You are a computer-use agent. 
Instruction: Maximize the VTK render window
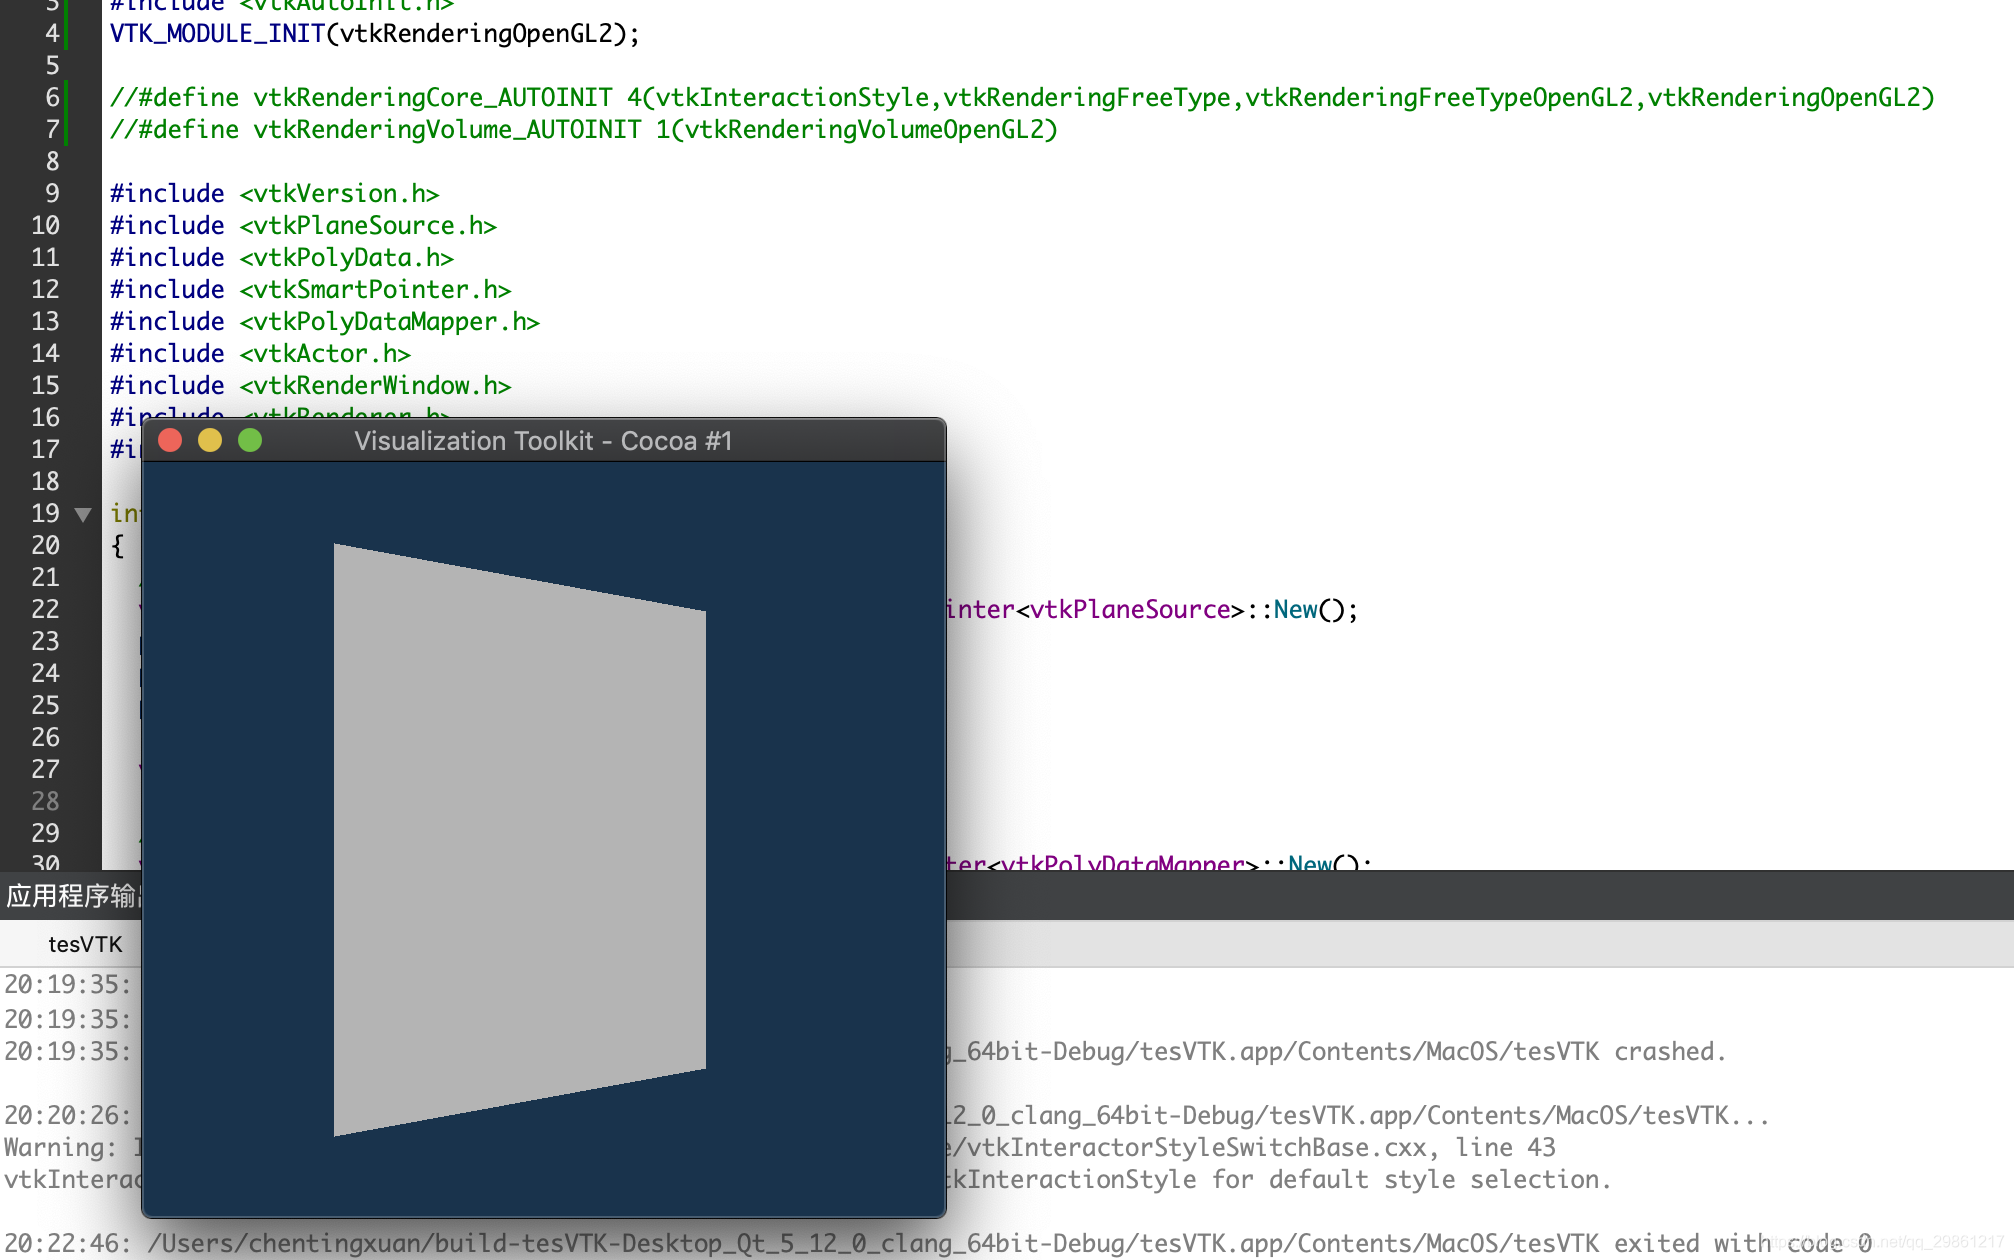click(x=250, y=441)
